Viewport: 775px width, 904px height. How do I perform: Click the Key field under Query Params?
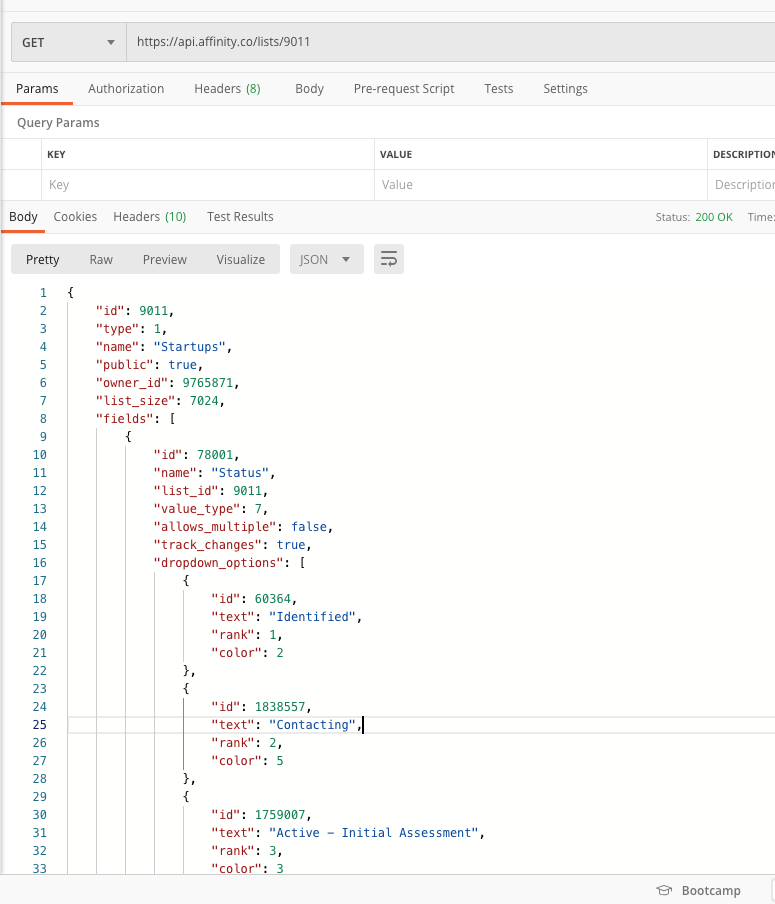tap(200, 184)
